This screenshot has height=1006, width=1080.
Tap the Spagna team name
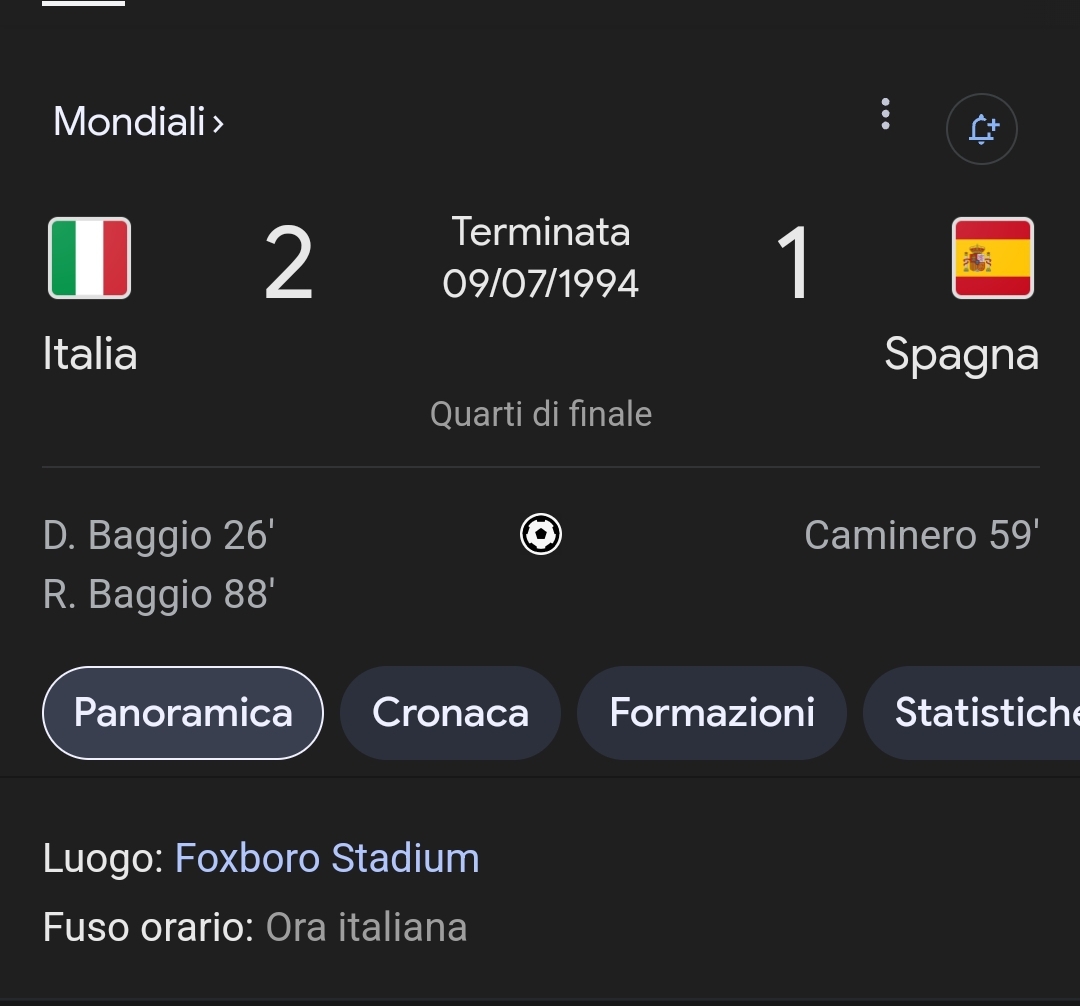[x=961, y=354]
